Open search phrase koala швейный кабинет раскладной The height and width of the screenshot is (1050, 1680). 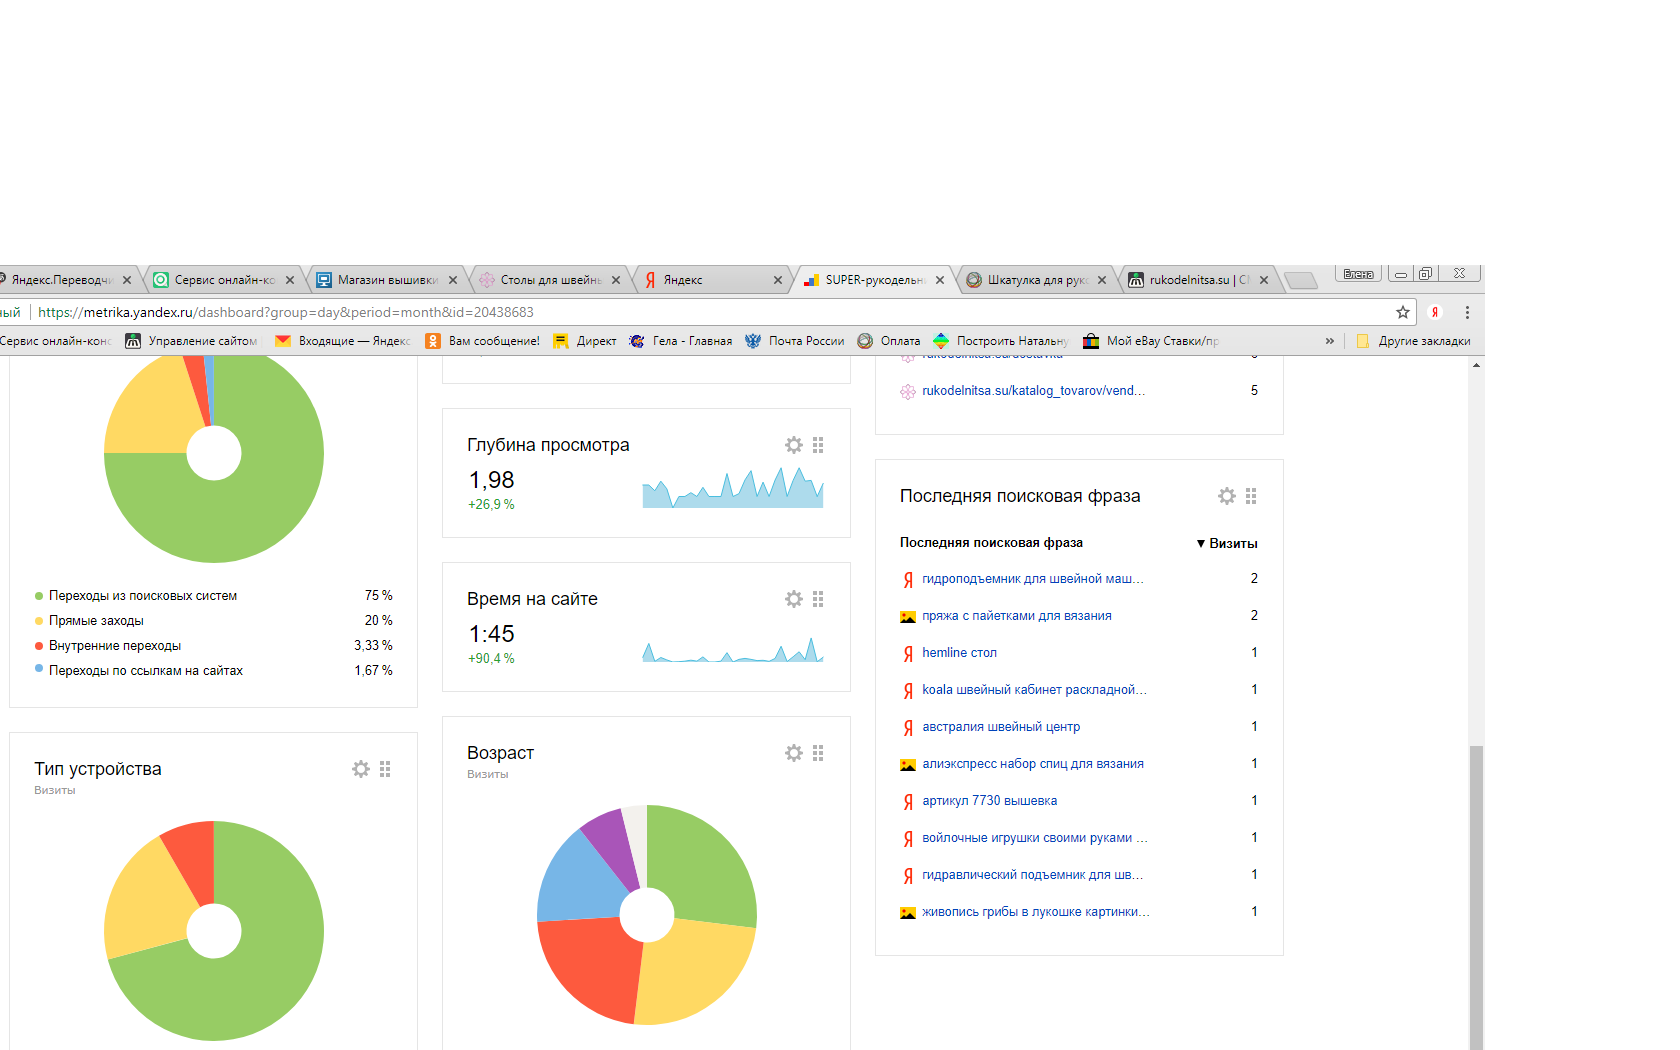pyautogui.click(x=1035, y=690)
